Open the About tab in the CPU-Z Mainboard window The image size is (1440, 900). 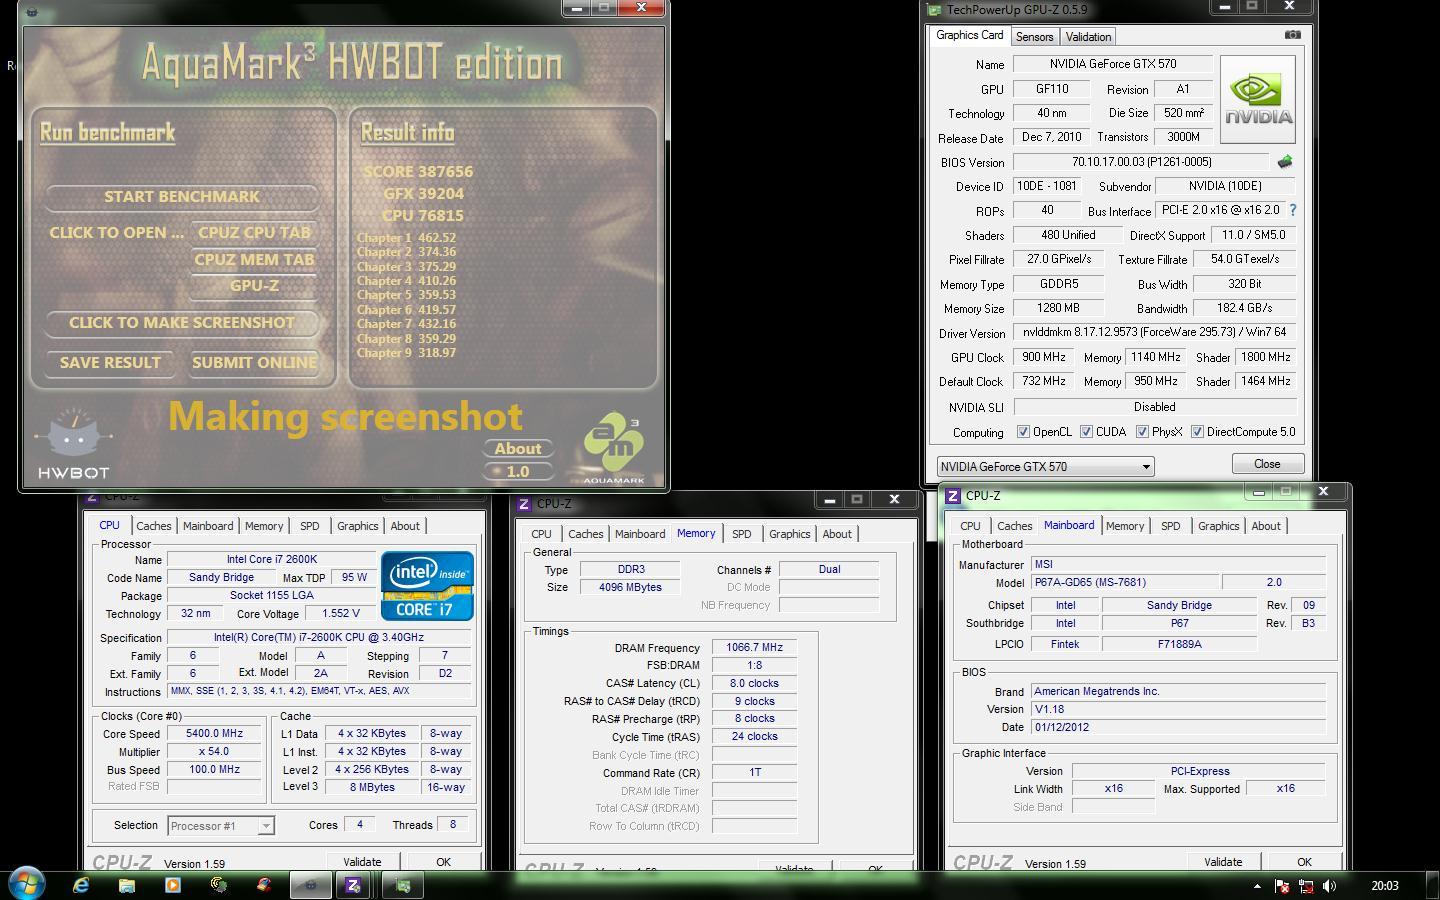tap(1266, 526)
